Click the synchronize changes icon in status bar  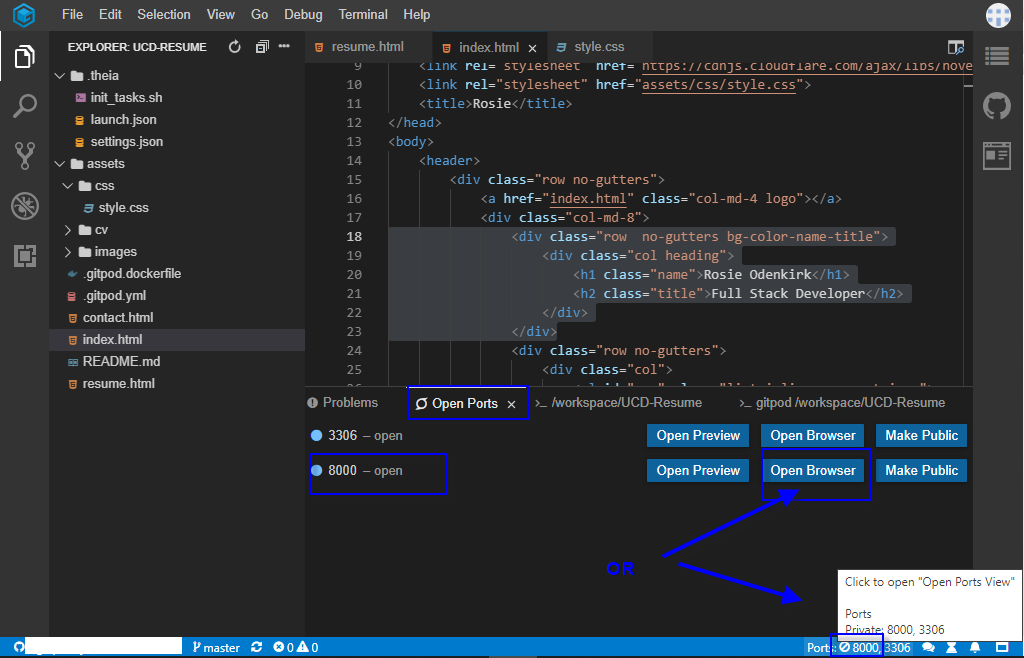(257, 647)
